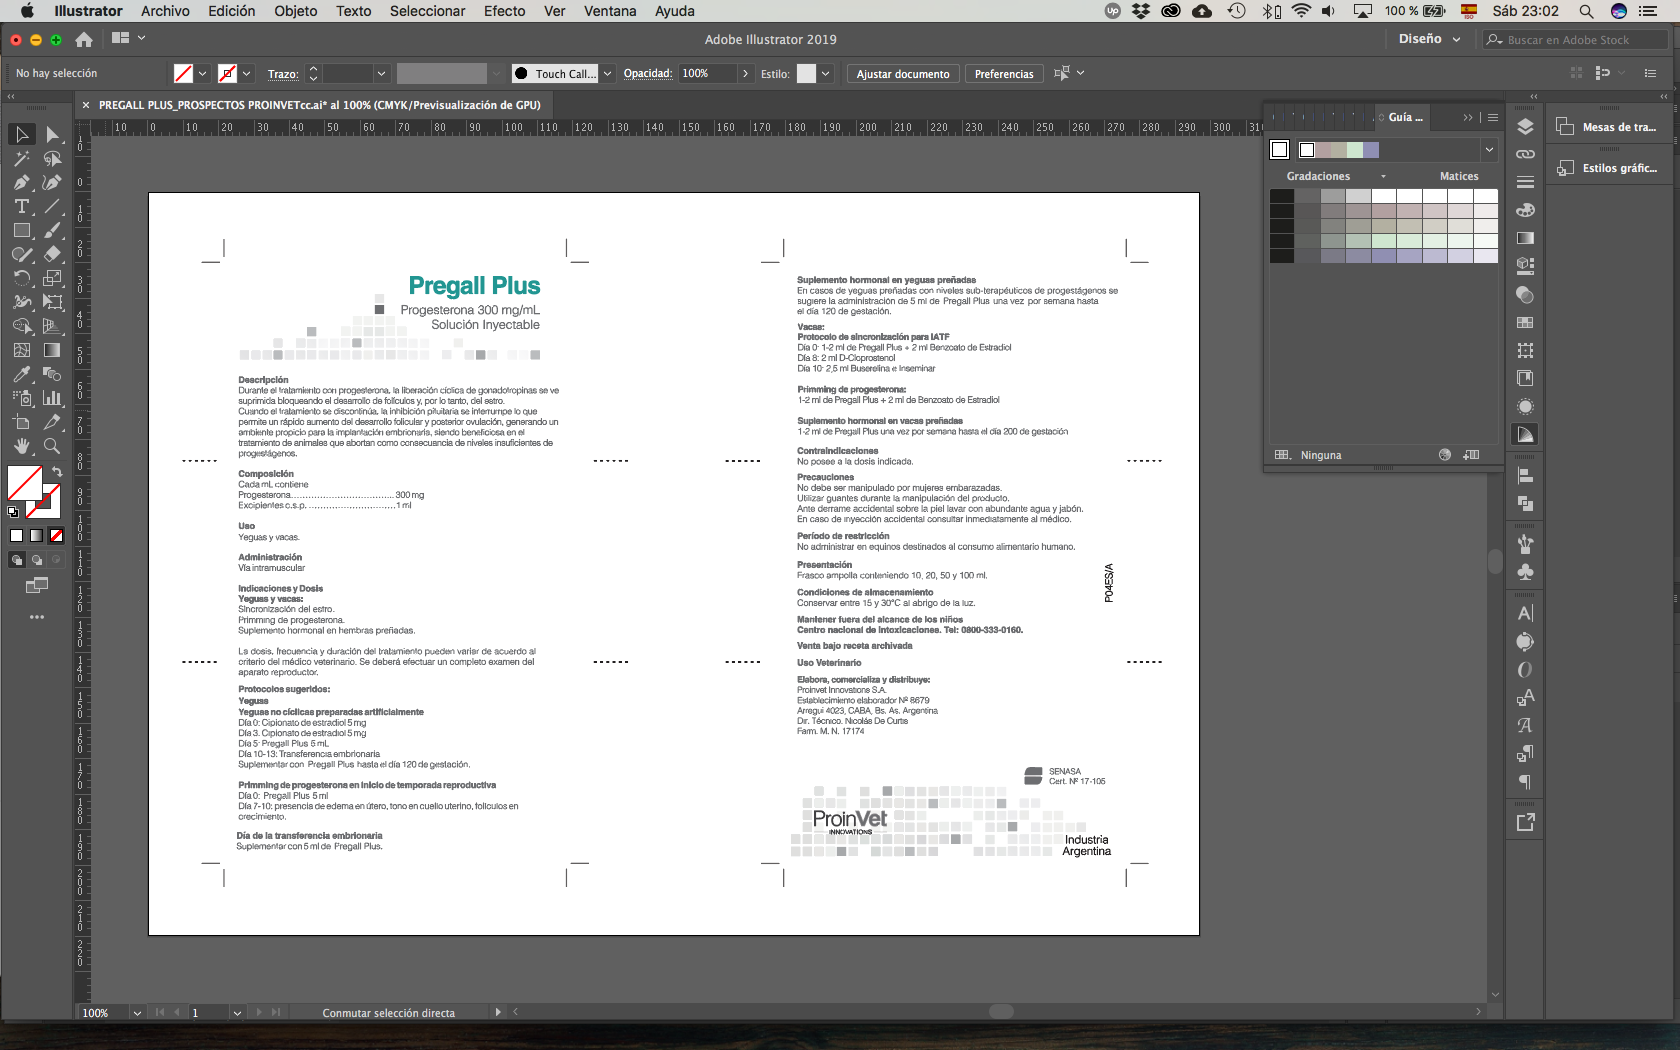Screen dimensions: 1680x1050
Task: Open the Asset Export panel icon
Action: (x=1525, y=822)
